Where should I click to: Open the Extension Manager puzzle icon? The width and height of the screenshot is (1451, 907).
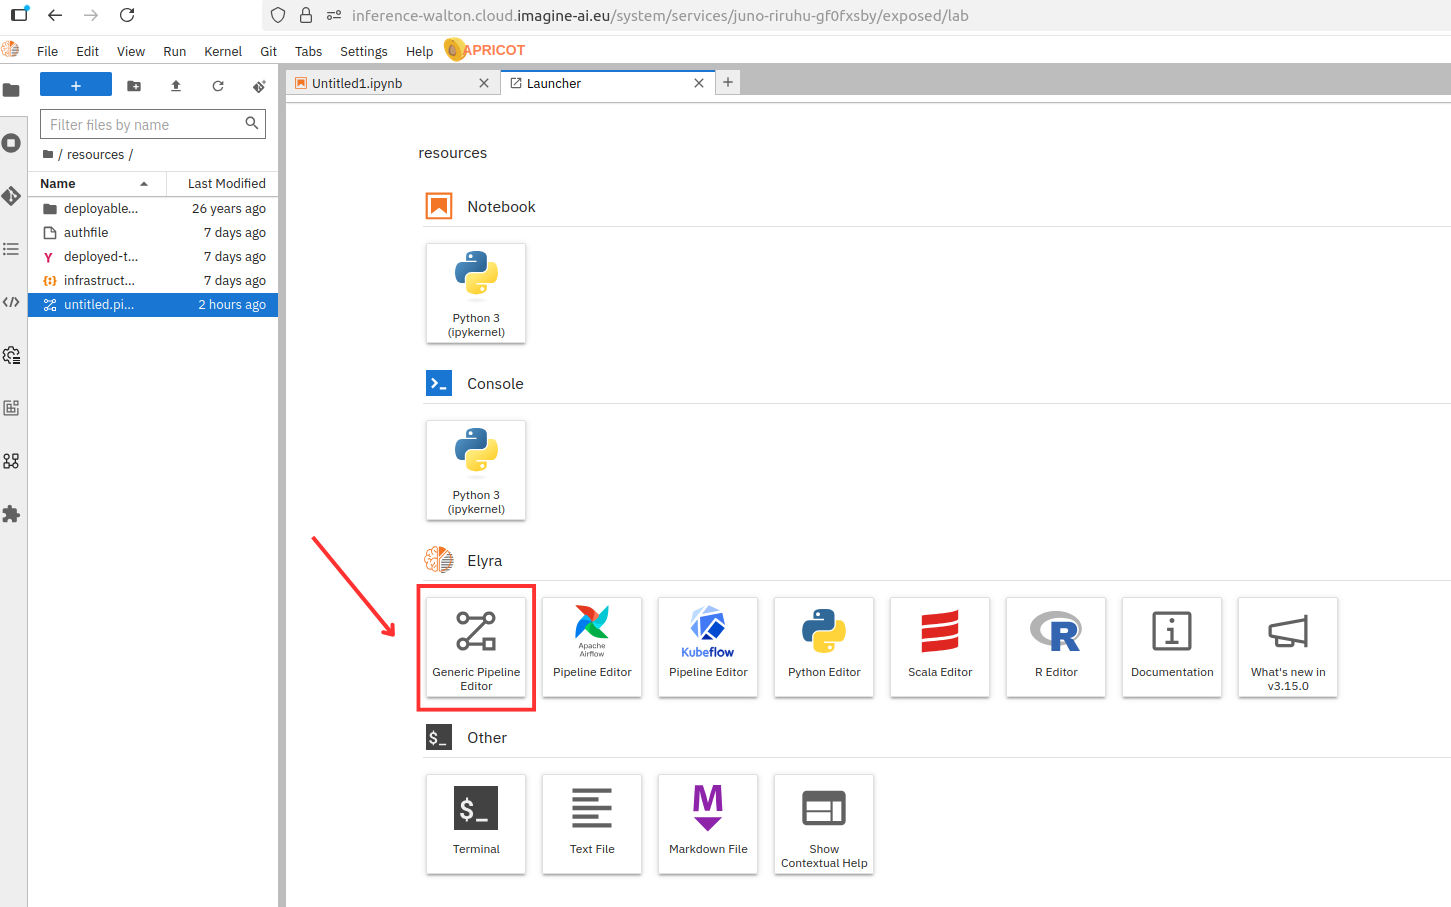tap(12, 514)
